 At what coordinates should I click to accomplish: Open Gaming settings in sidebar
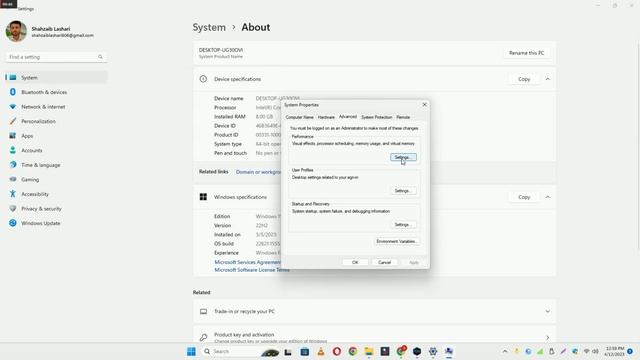(56, 180)
